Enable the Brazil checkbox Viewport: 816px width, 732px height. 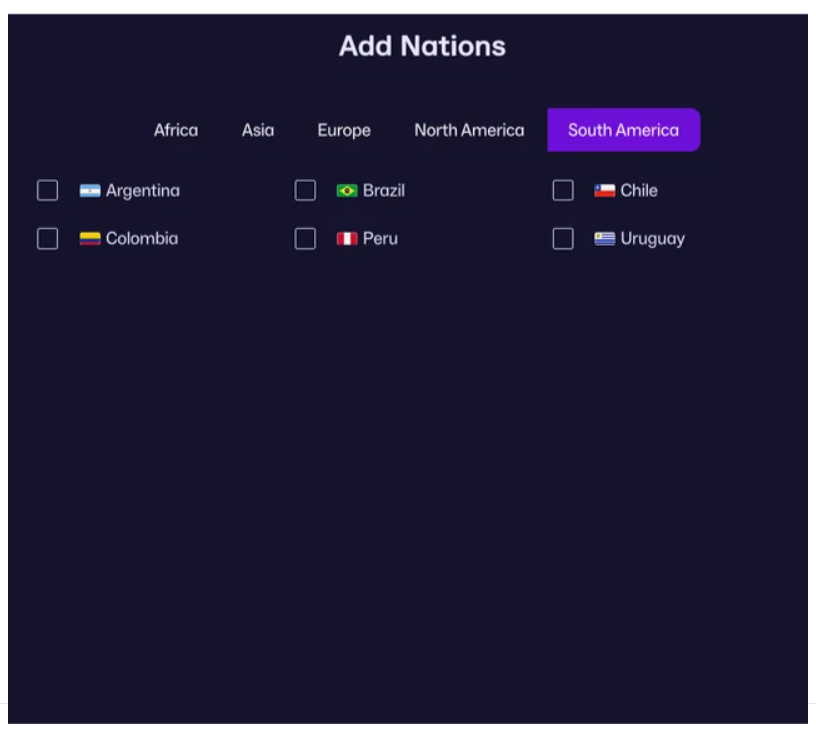[305, 191]
